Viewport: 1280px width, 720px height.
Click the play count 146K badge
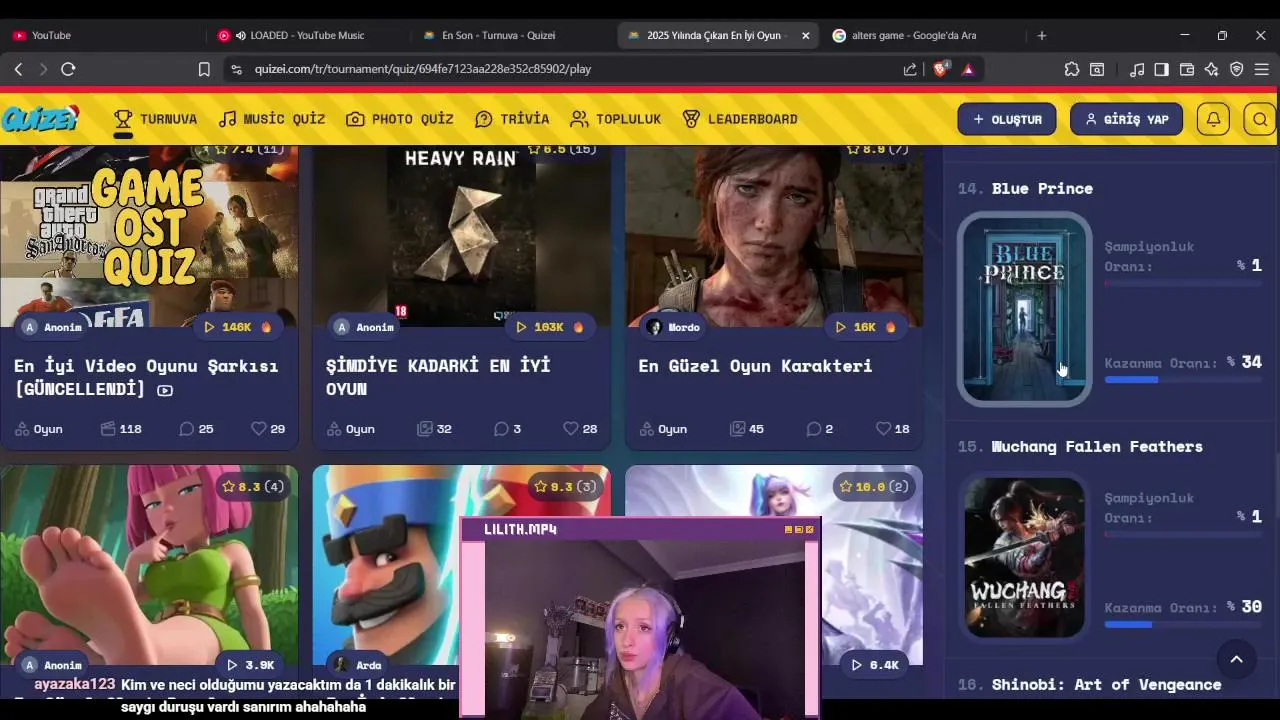tap(237, 327)
